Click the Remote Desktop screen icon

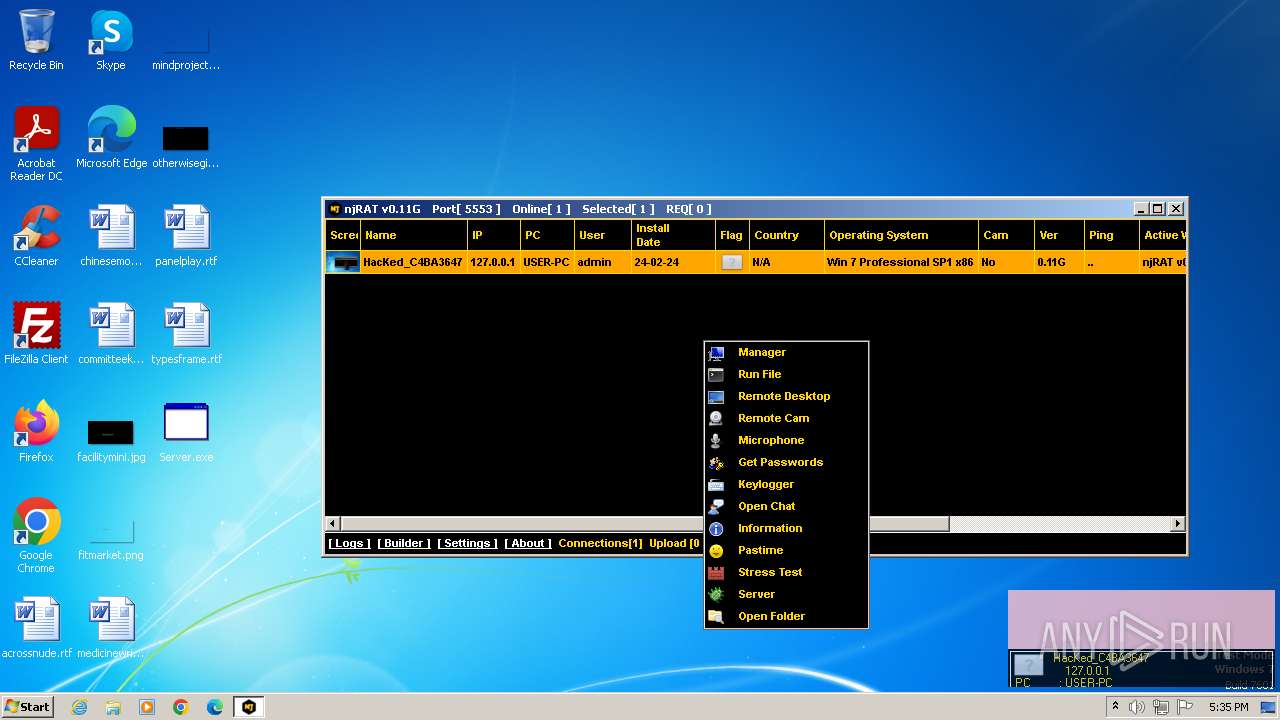click(x=716, y=397)
